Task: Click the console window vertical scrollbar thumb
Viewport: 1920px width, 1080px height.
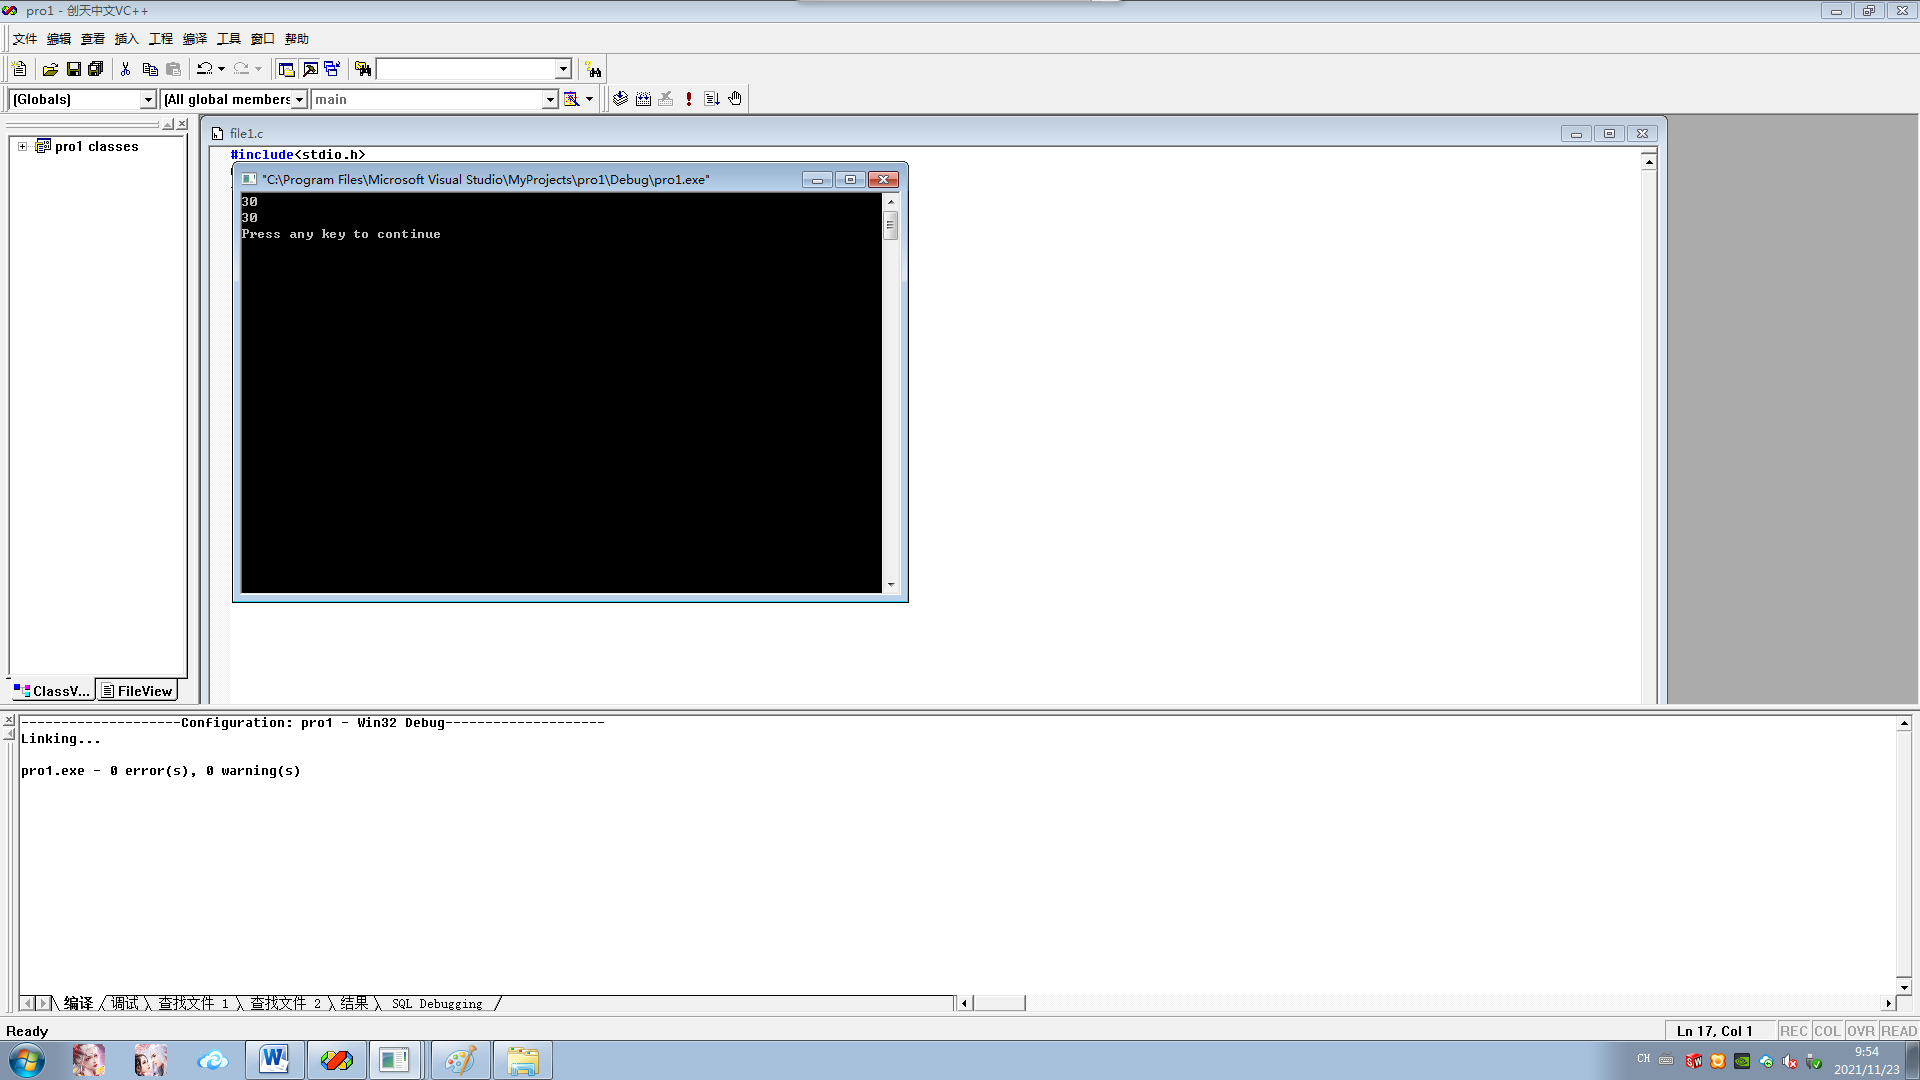Action: click(890, 225)
